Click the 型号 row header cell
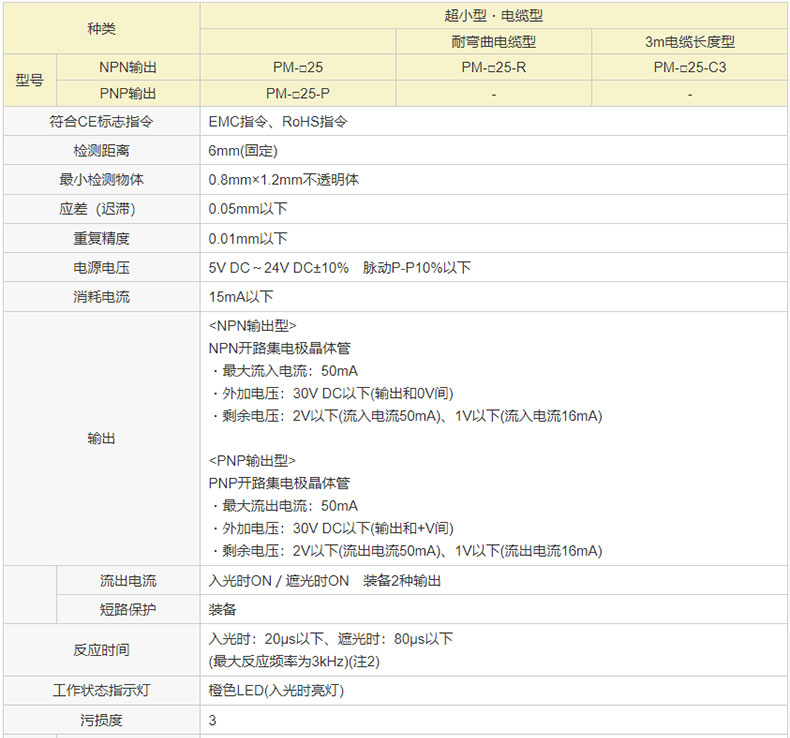 tap(30, 81)
